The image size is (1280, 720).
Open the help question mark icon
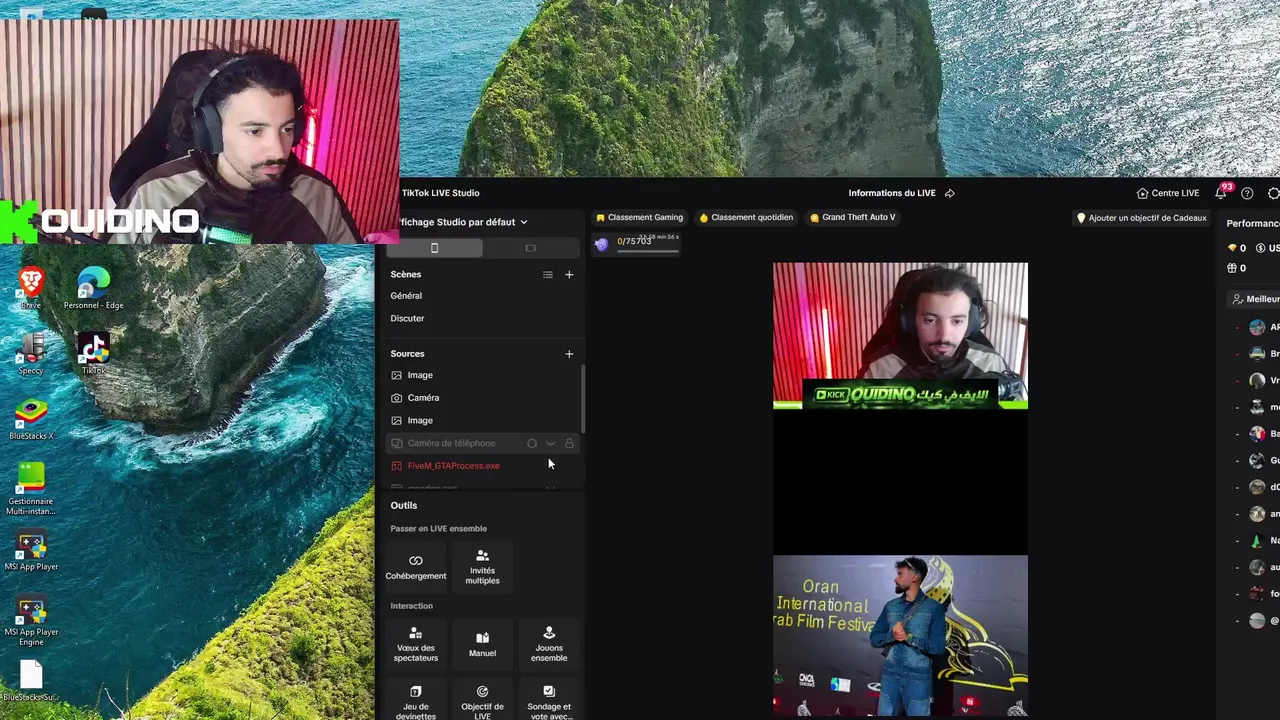click(x=1247, y=193)
